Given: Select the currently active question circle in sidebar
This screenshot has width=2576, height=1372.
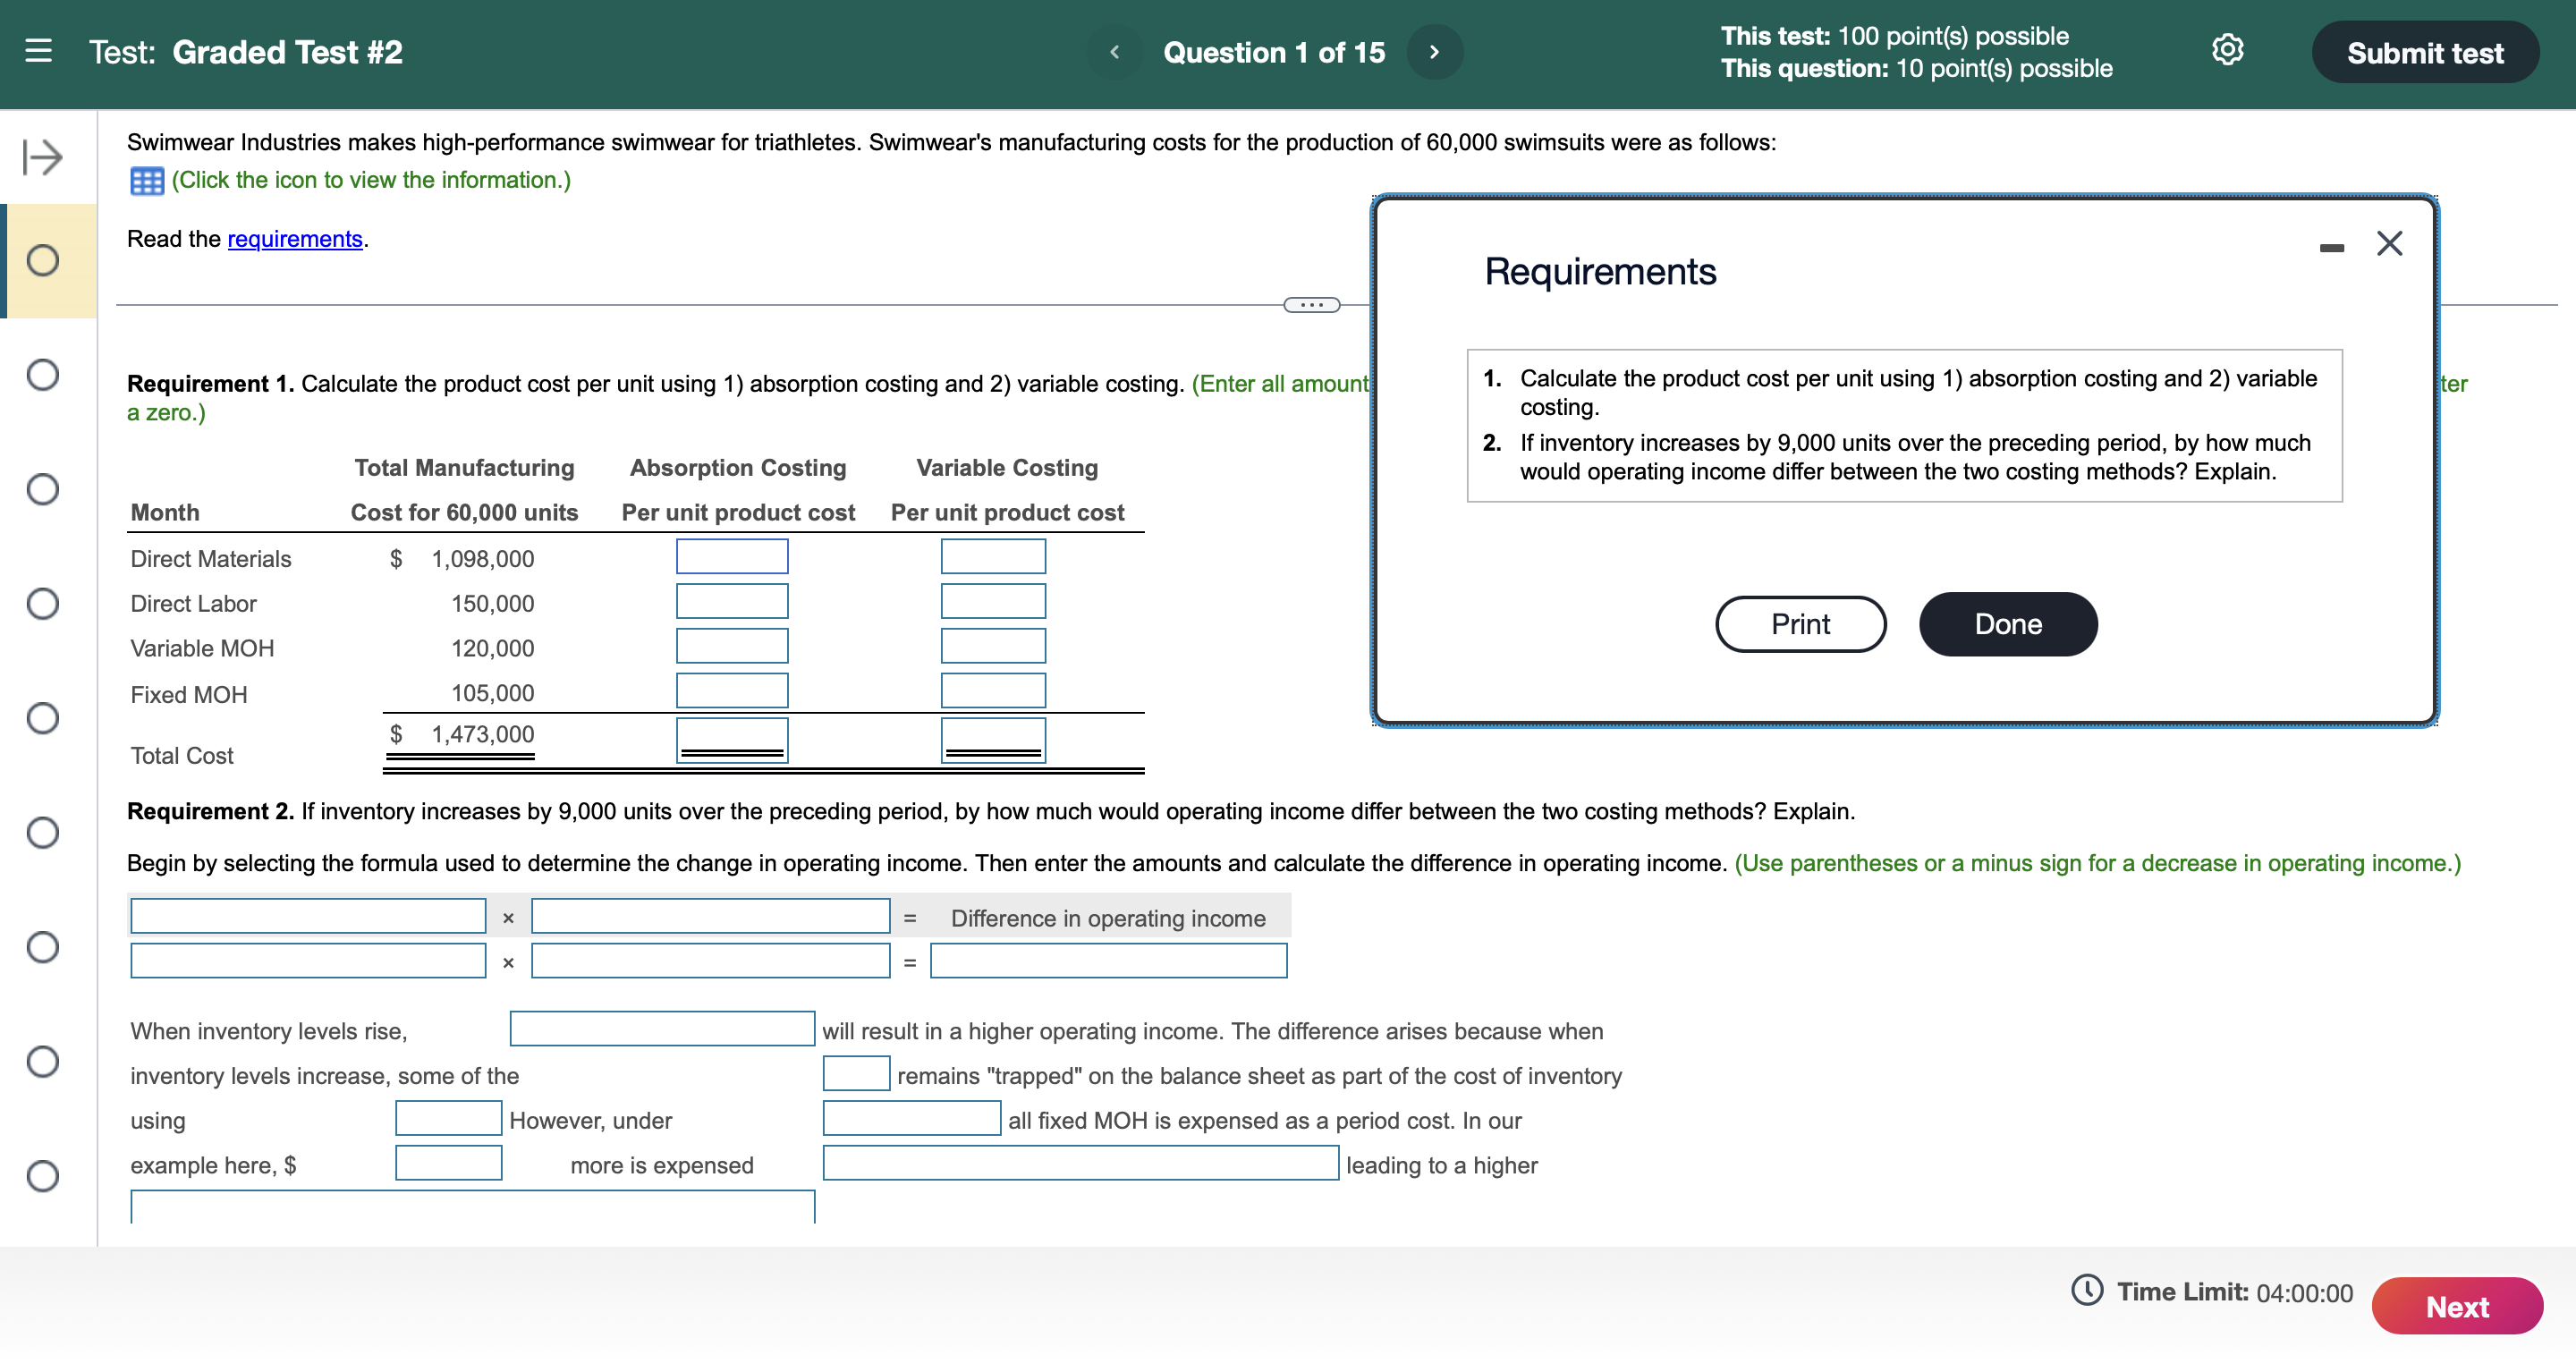Looking at the screenshot, I should coord(41,261).
